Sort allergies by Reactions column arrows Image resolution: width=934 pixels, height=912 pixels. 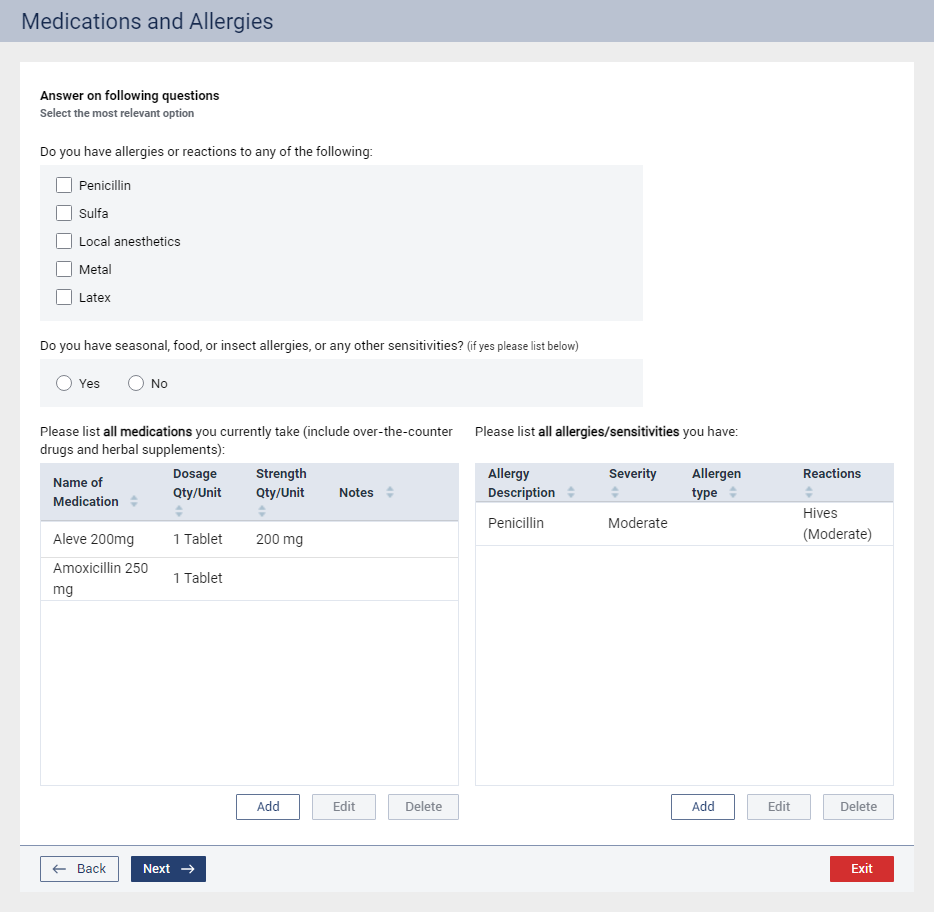[x=809, y=492]
